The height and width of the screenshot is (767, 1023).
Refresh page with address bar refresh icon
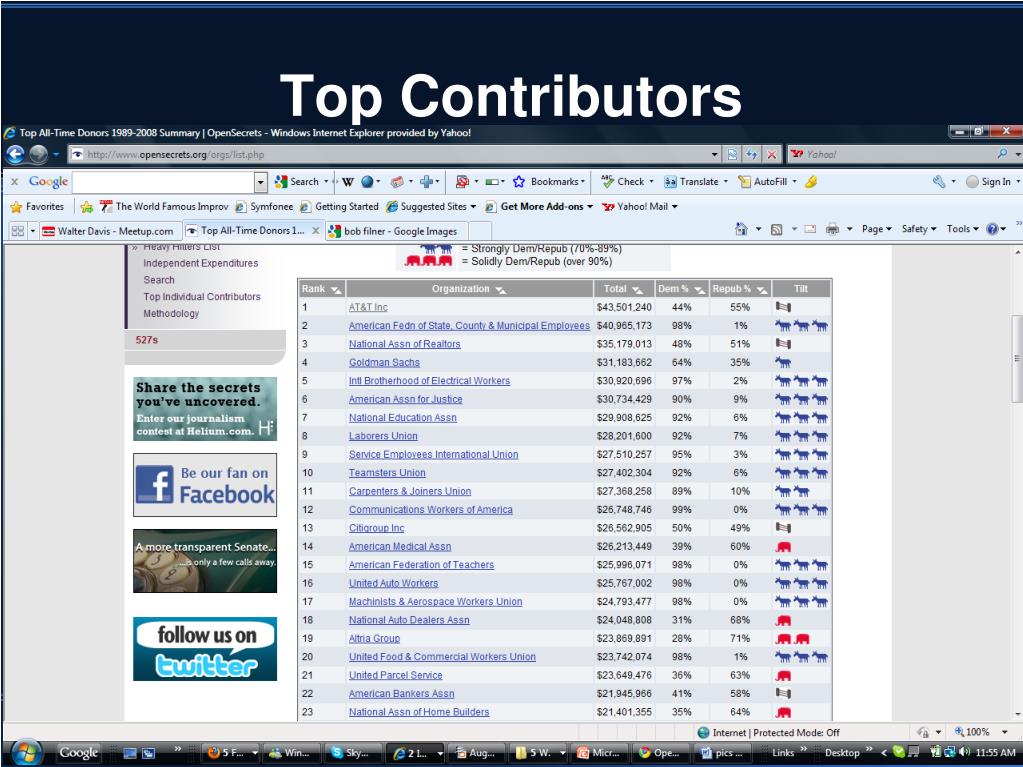(752, 155)
